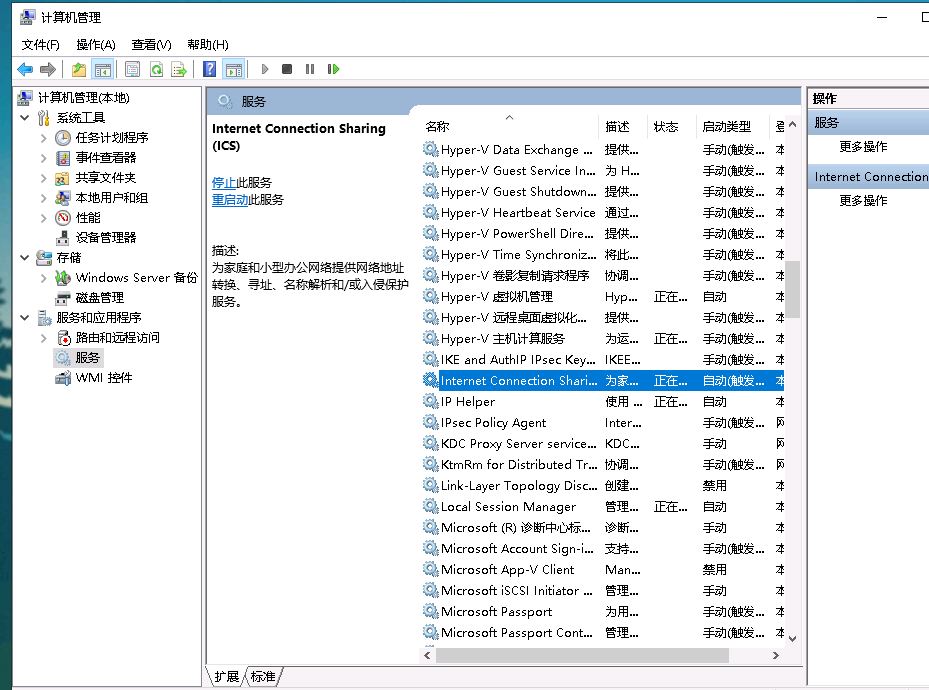Click the horizontal scrollbar thumb in services list
Screen dimensions: 929x690
[582, 655]
